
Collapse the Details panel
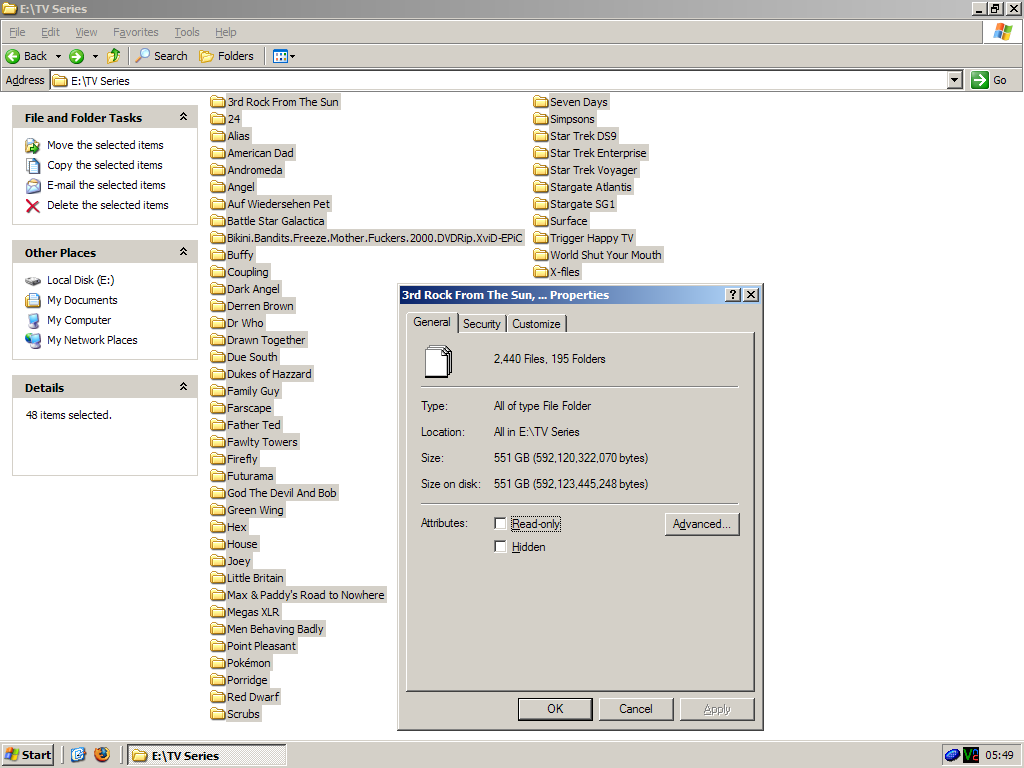pyautogui.click(x=184, y=387)
